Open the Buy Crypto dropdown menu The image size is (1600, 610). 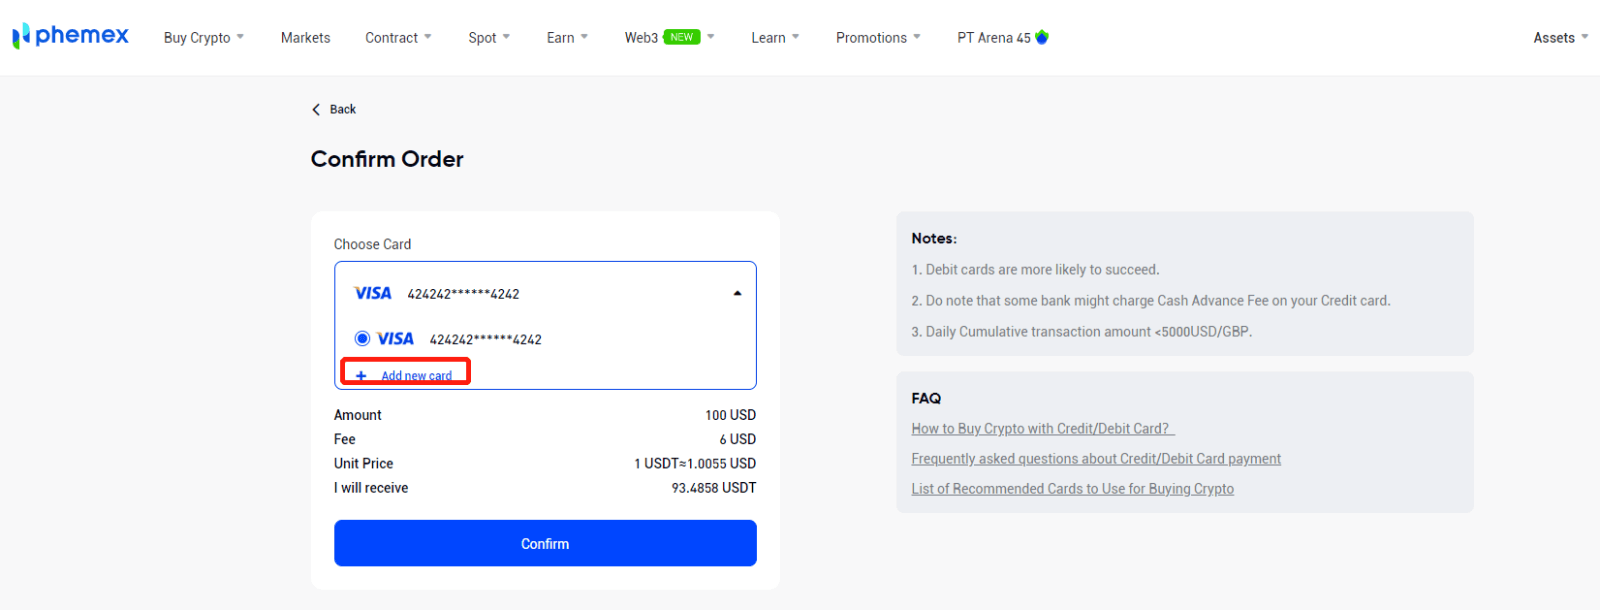pos(204,38)
